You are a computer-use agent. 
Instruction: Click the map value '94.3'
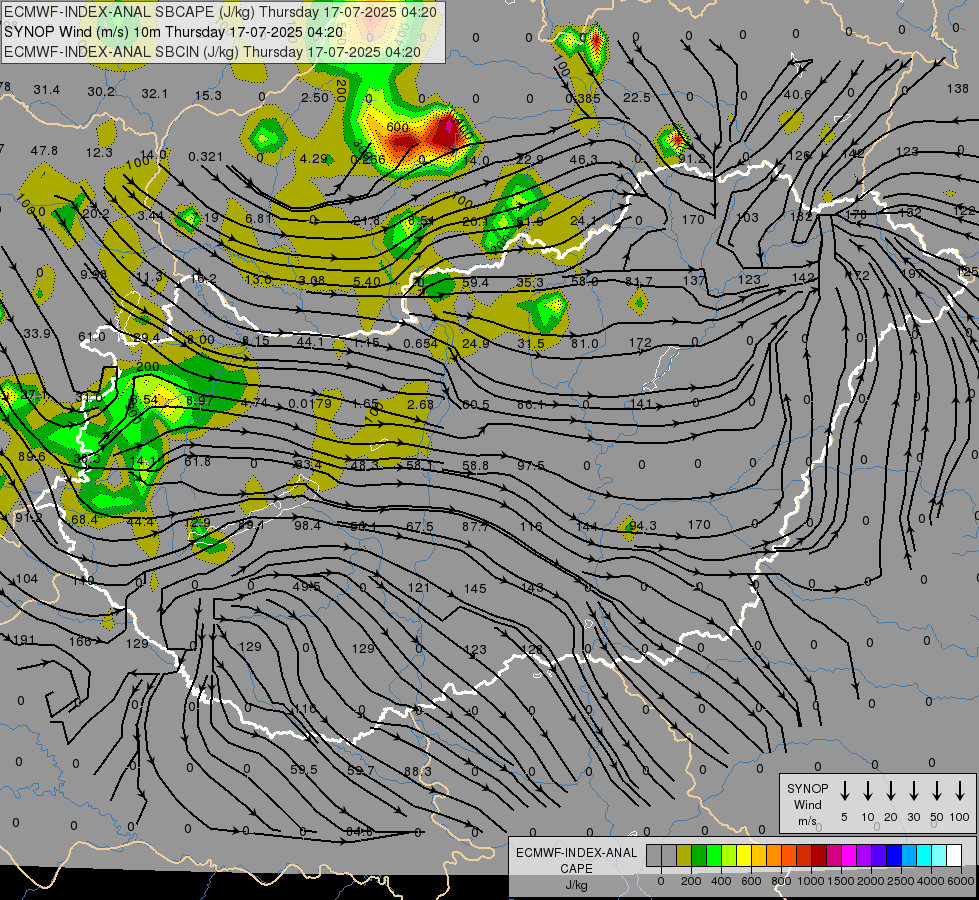642,526
